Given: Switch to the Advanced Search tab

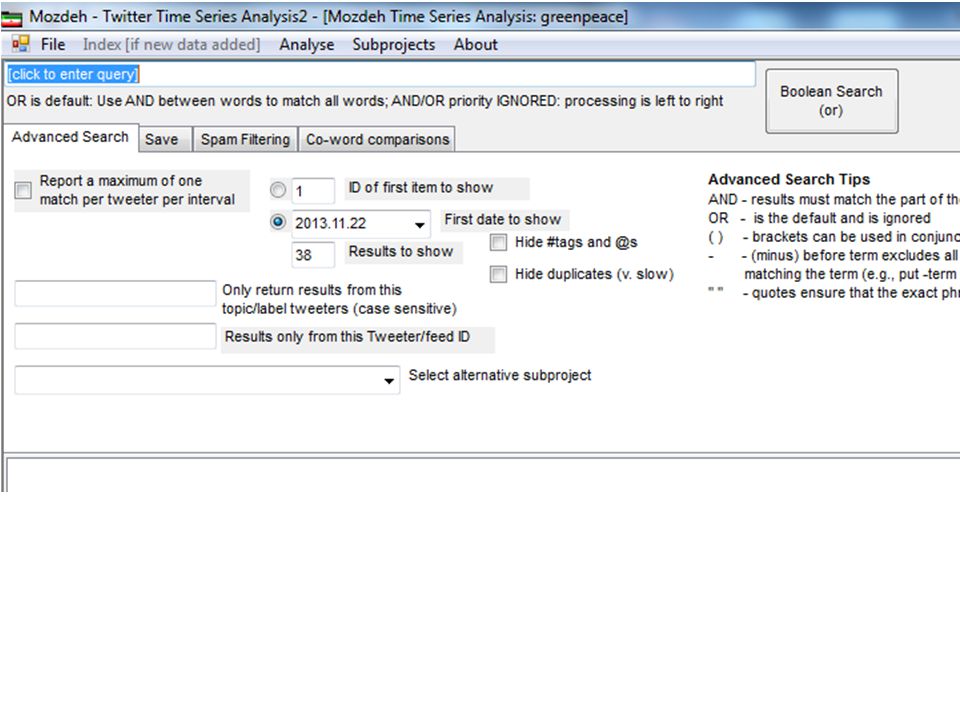Looking at the screenshot, I should [70, 137].
